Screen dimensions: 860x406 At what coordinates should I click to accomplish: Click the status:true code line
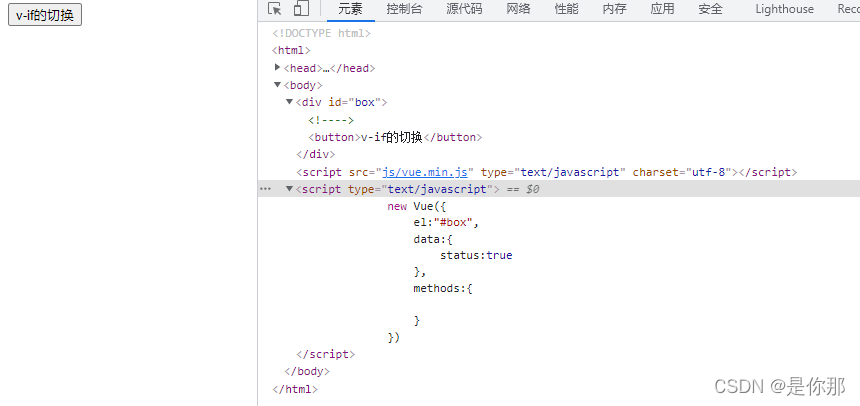[x=476, y=255]
